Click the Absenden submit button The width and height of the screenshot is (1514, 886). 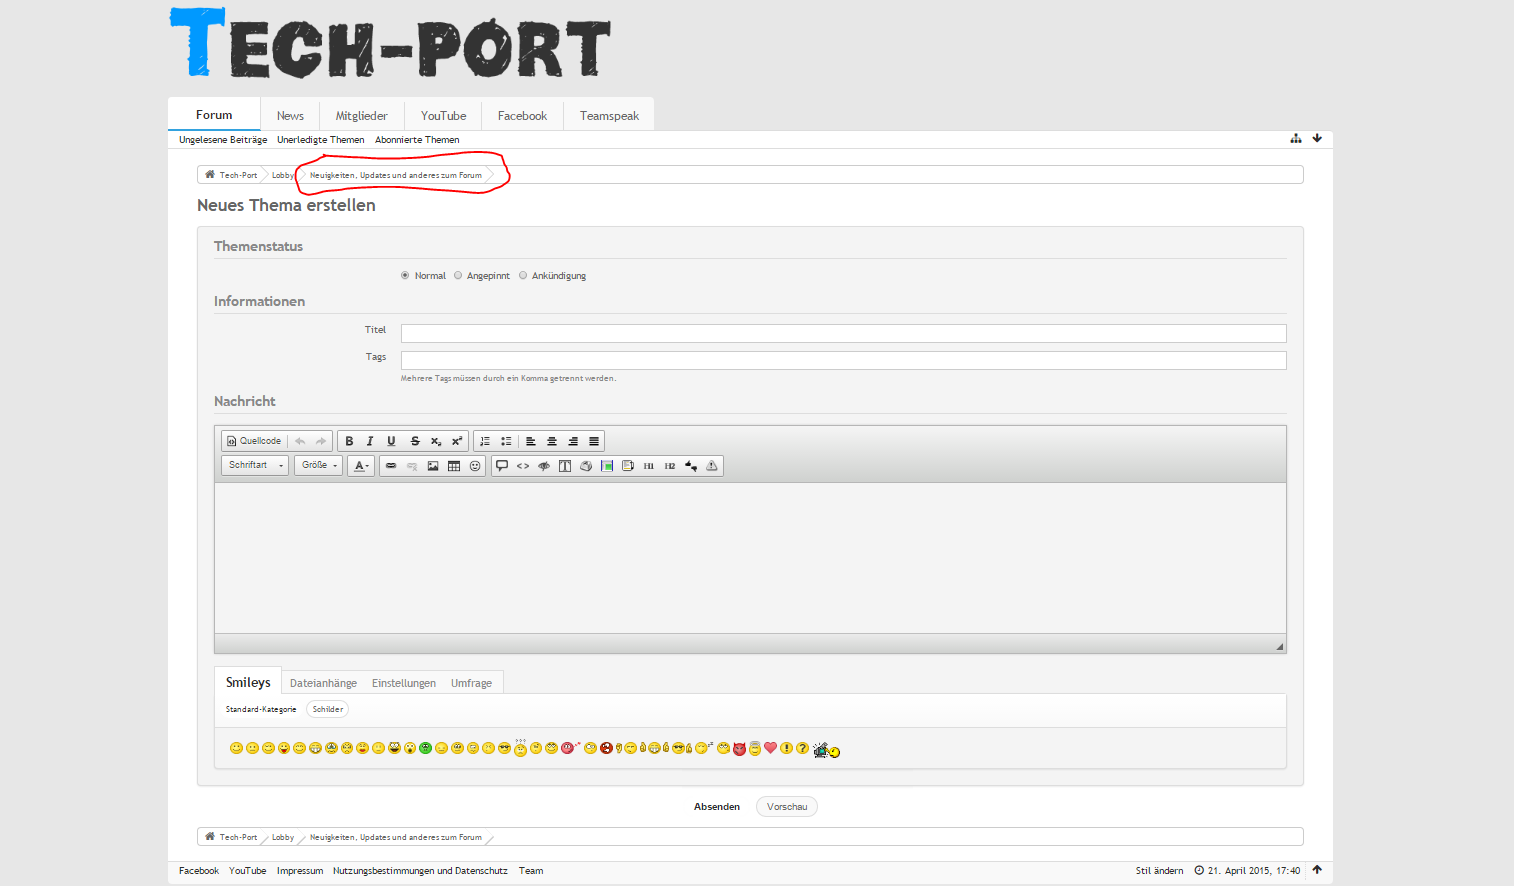pyautogui.click(x=717, y=807)
